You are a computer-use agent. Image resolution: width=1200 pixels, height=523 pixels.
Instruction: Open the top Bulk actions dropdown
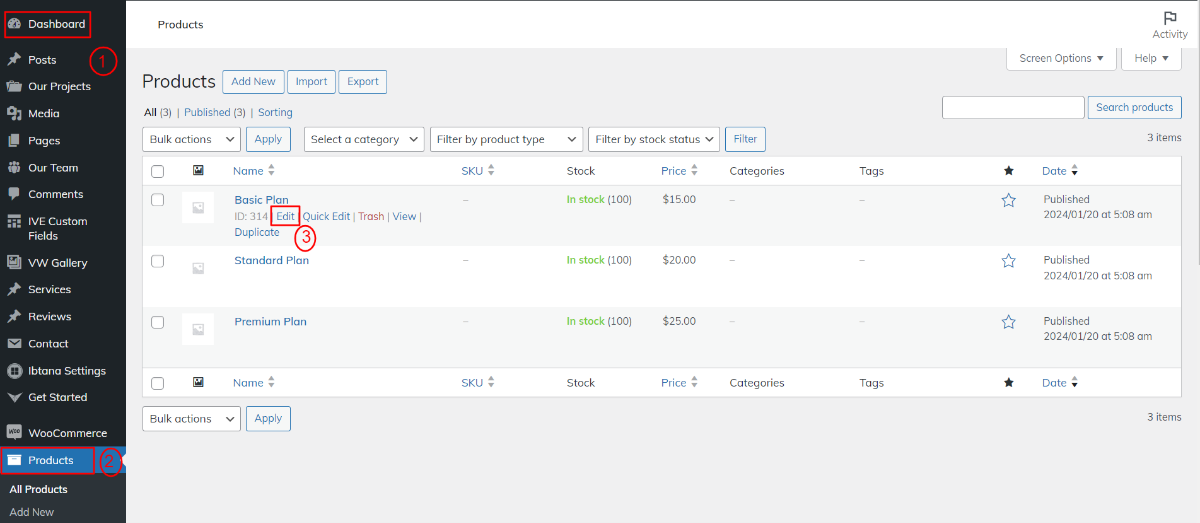coord(191,140)
